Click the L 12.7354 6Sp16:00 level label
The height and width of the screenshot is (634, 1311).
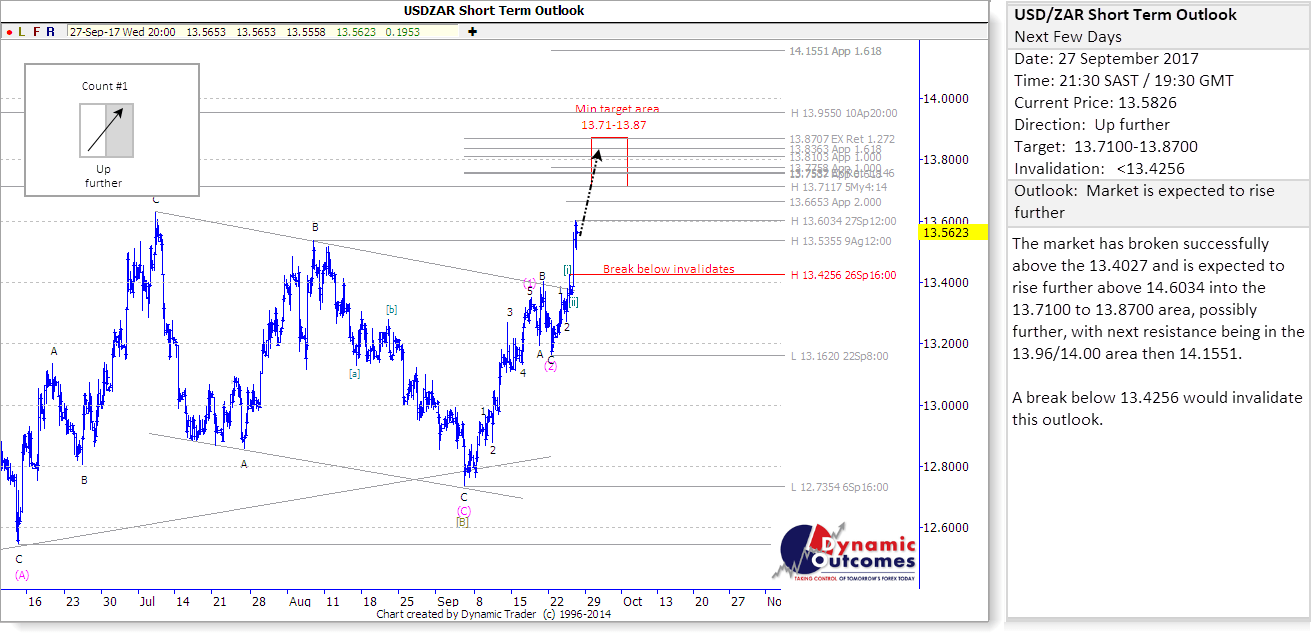pyautogui.click(x=839, y=488)
